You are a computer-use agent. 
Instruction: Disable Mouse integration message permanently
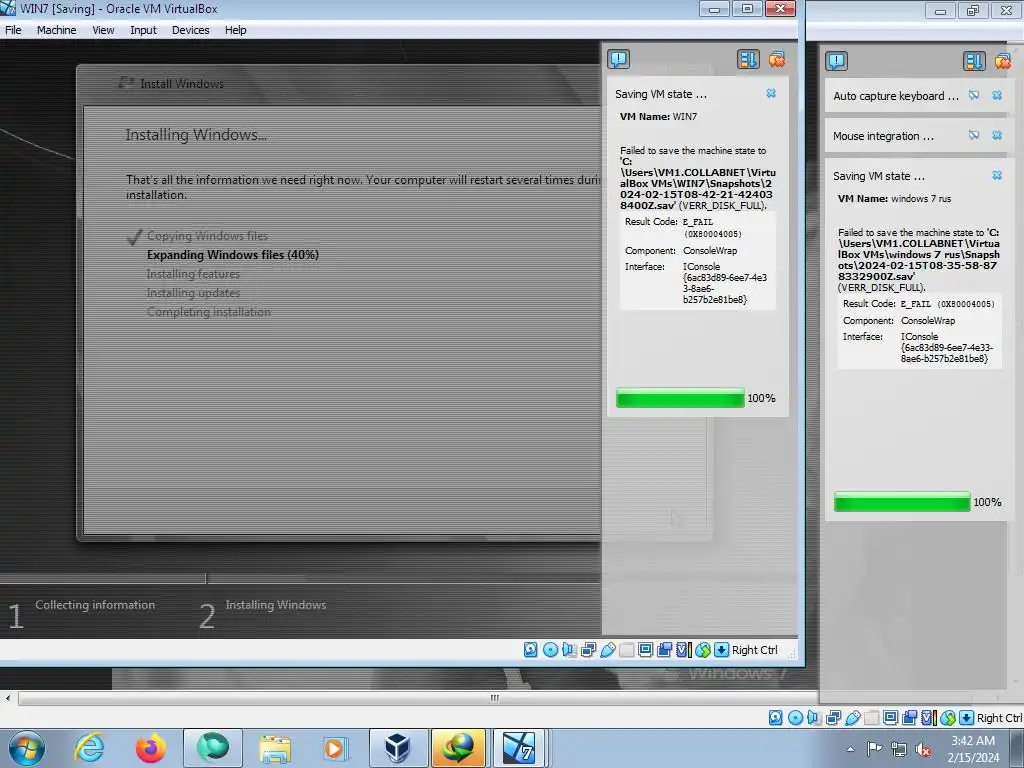pyautogui.click(x=974, y=135)
